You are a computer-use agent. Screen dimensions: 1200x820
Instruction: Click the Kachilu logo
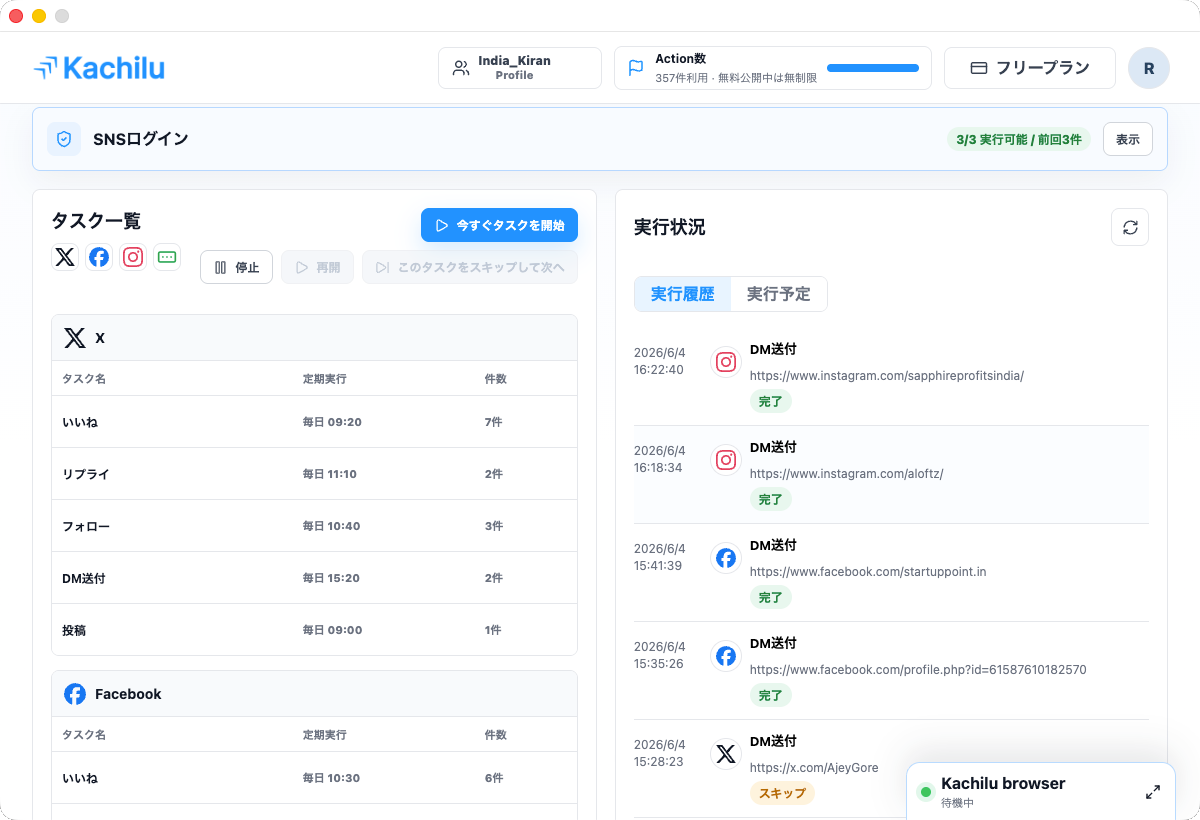(x=99, y=68)
